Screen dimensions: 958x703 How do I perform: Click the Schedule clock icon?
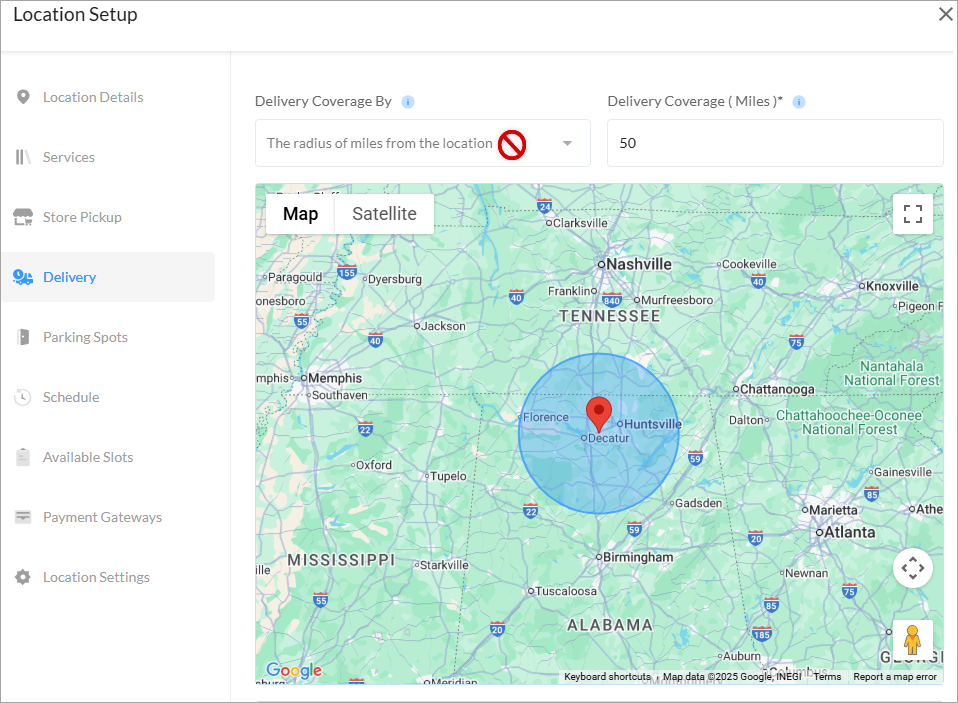23,397
